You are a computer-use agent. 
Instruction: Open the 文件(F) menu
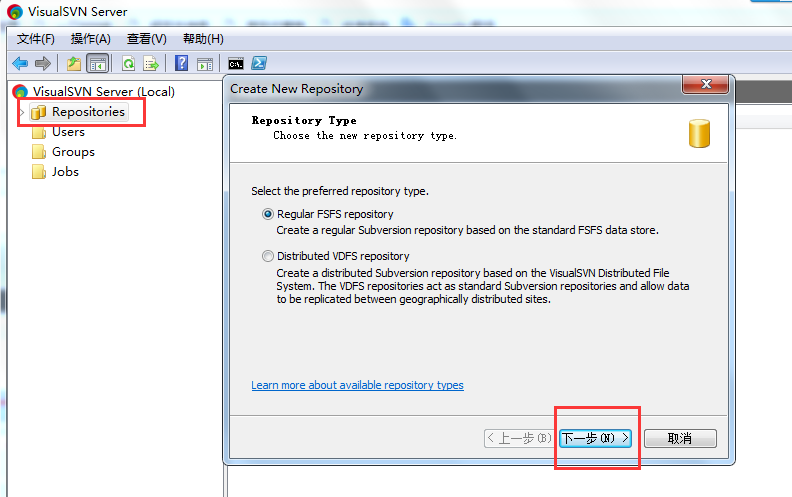(35, 39)
